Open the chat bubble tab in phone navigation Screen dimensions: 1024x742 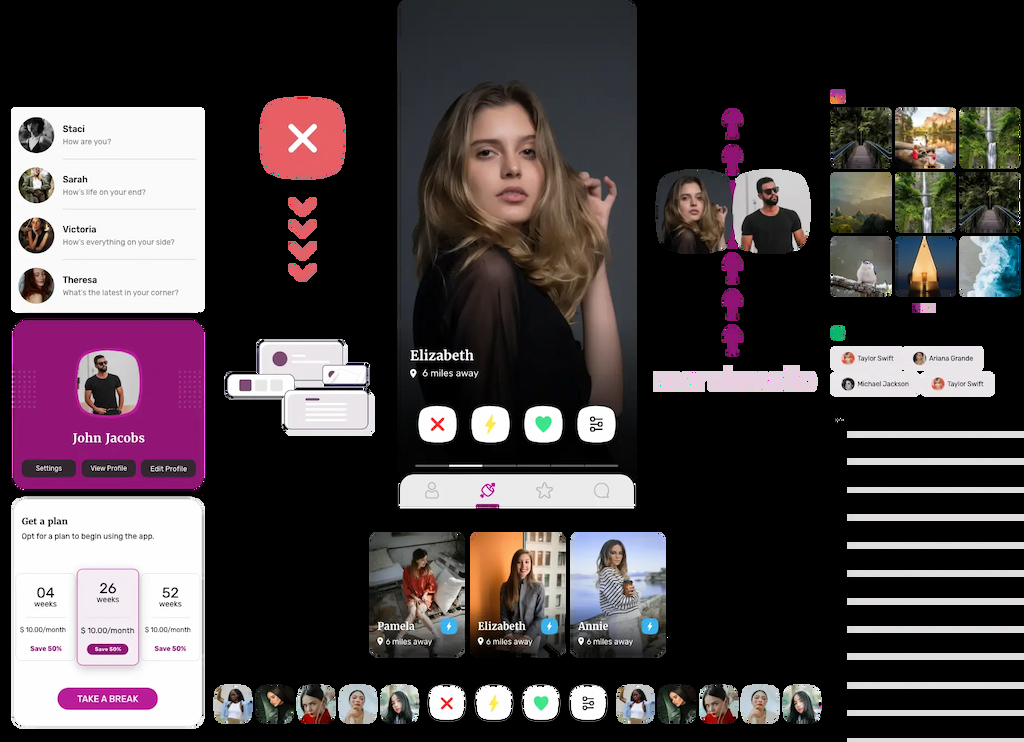point(601,491)
